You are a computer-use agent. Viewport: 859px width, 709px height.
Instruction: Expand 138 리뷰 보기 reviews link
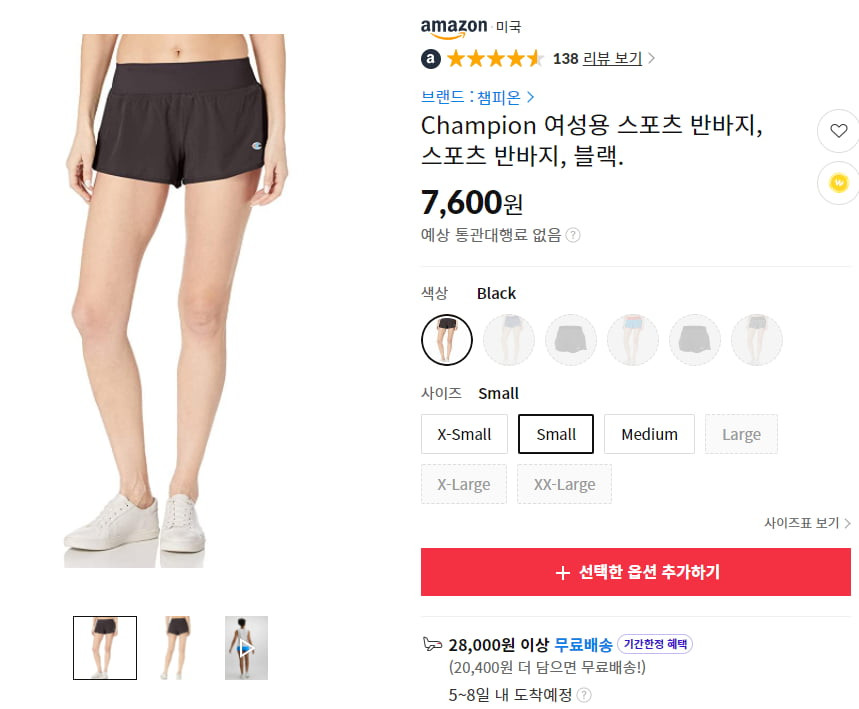click(604, 59)
